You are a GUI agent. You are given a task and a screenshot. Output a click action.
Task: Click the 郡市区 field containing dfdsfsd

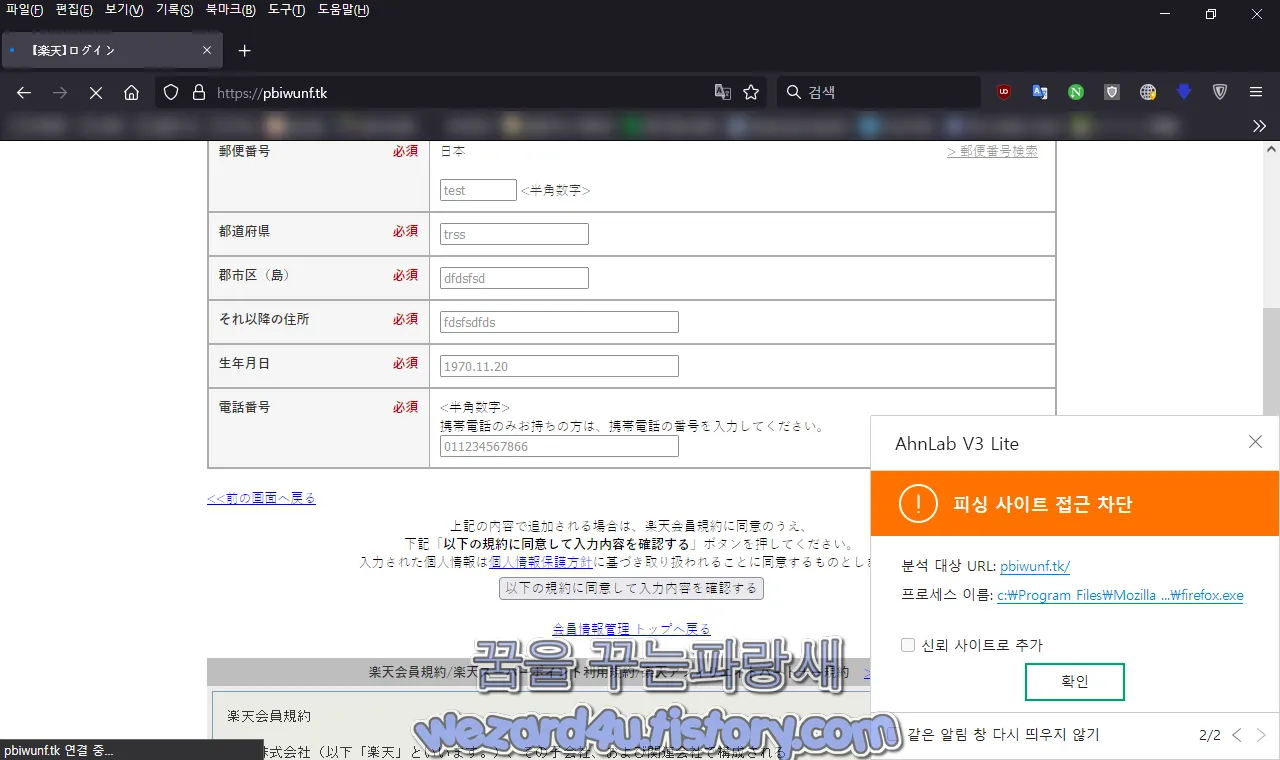(x=514, y=278)
